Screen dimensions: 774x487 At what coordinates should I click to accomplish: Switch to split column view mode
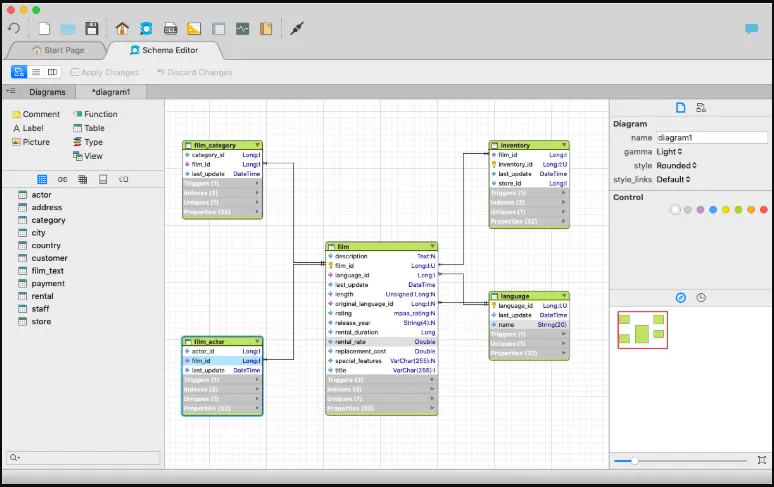52,72
